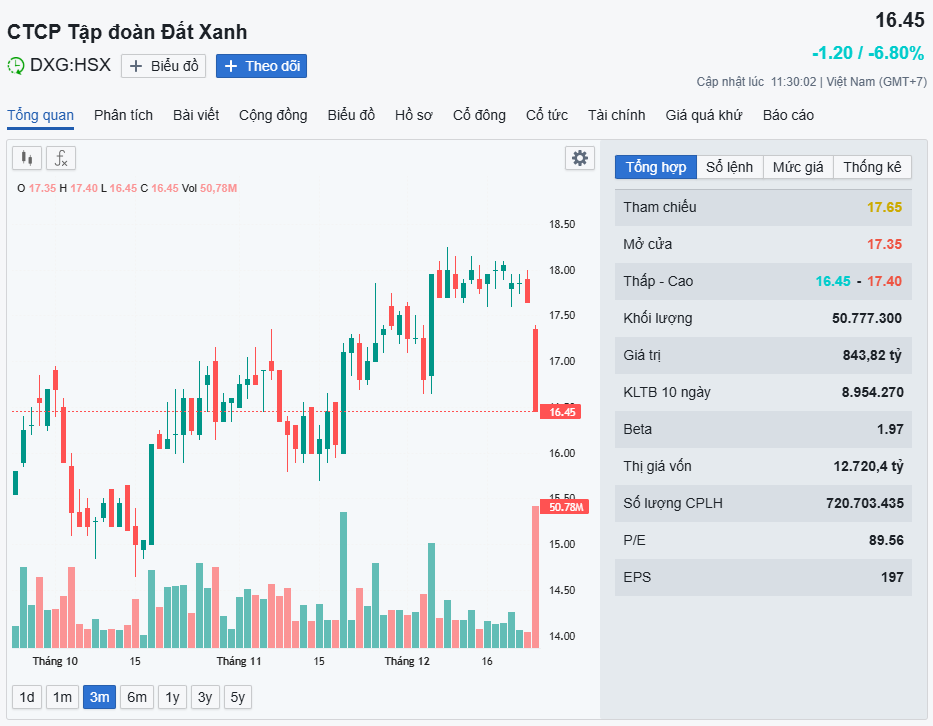The width and height of the screenshot is (933, 726).
Task: Open the 'Tài chính' tab
Action: (616, 115)
